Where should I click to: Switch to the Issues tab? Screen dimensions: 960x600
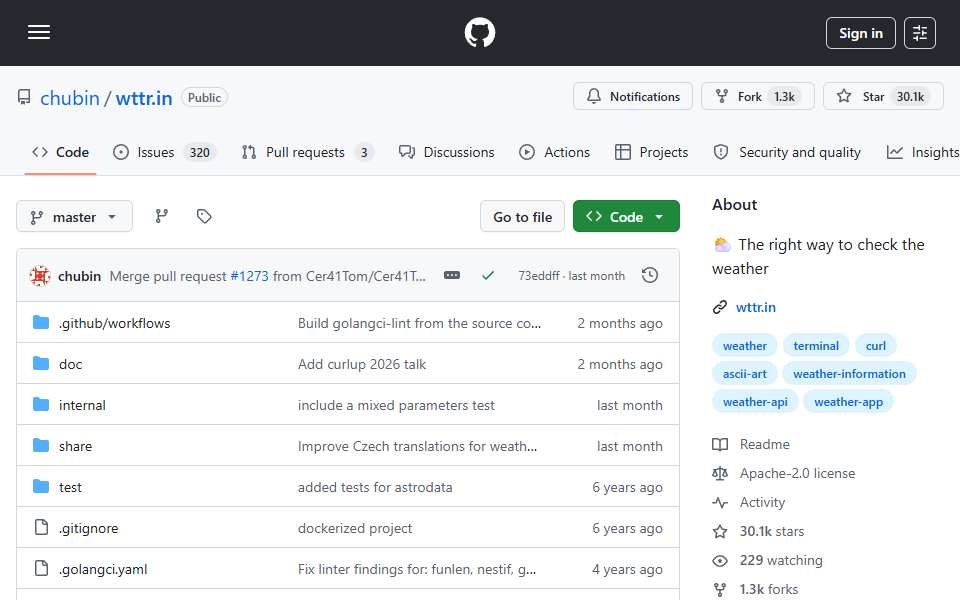tap(164, 152)
